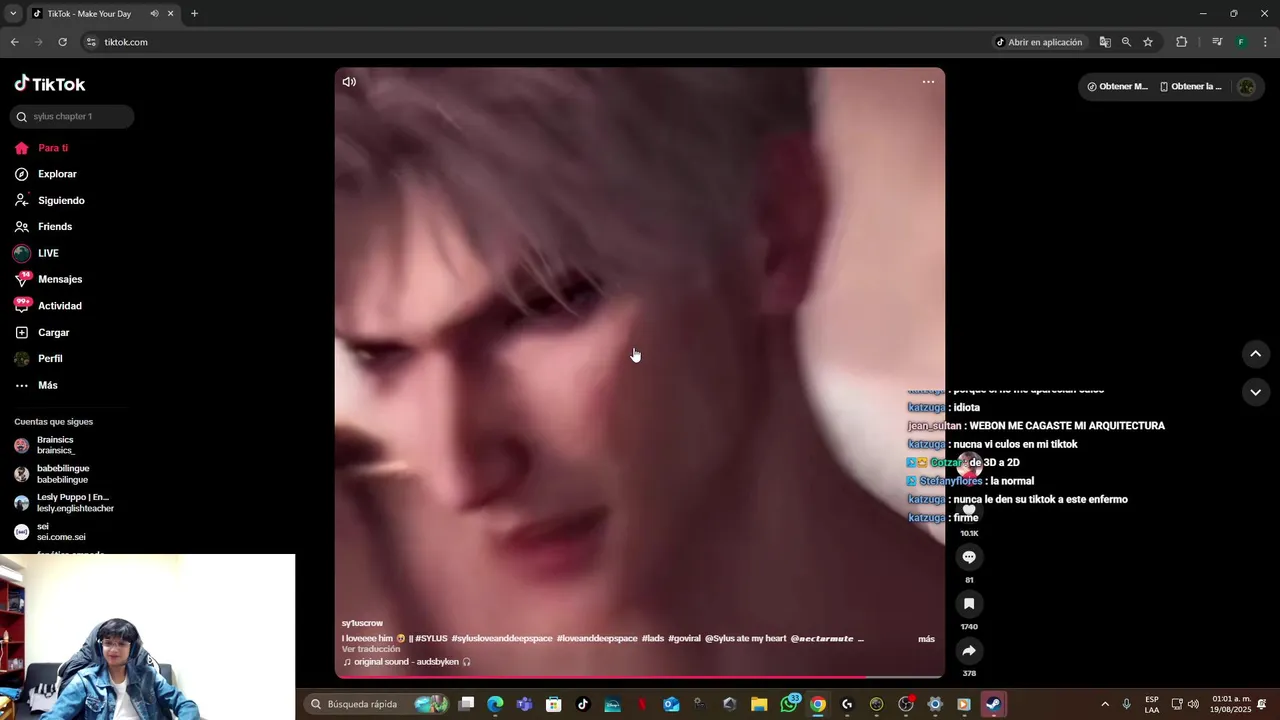Image resolution: width=1280 pixels, height=720 pixels.
Task: Click Abrir en aplicación button
Action: (1038, 42)
